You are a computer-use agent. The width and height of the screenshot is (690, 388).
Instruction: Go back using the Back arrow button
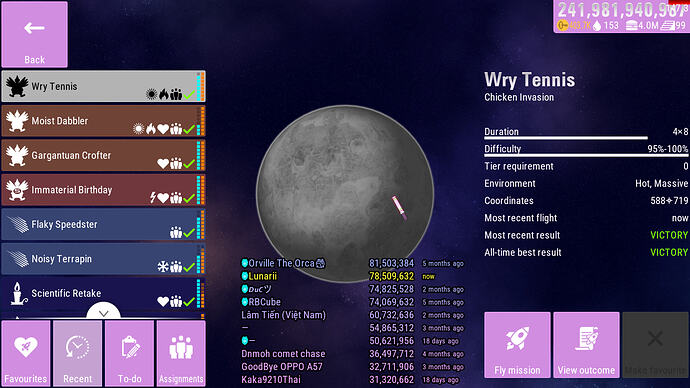pyautogui.click(x=34, y=34)
